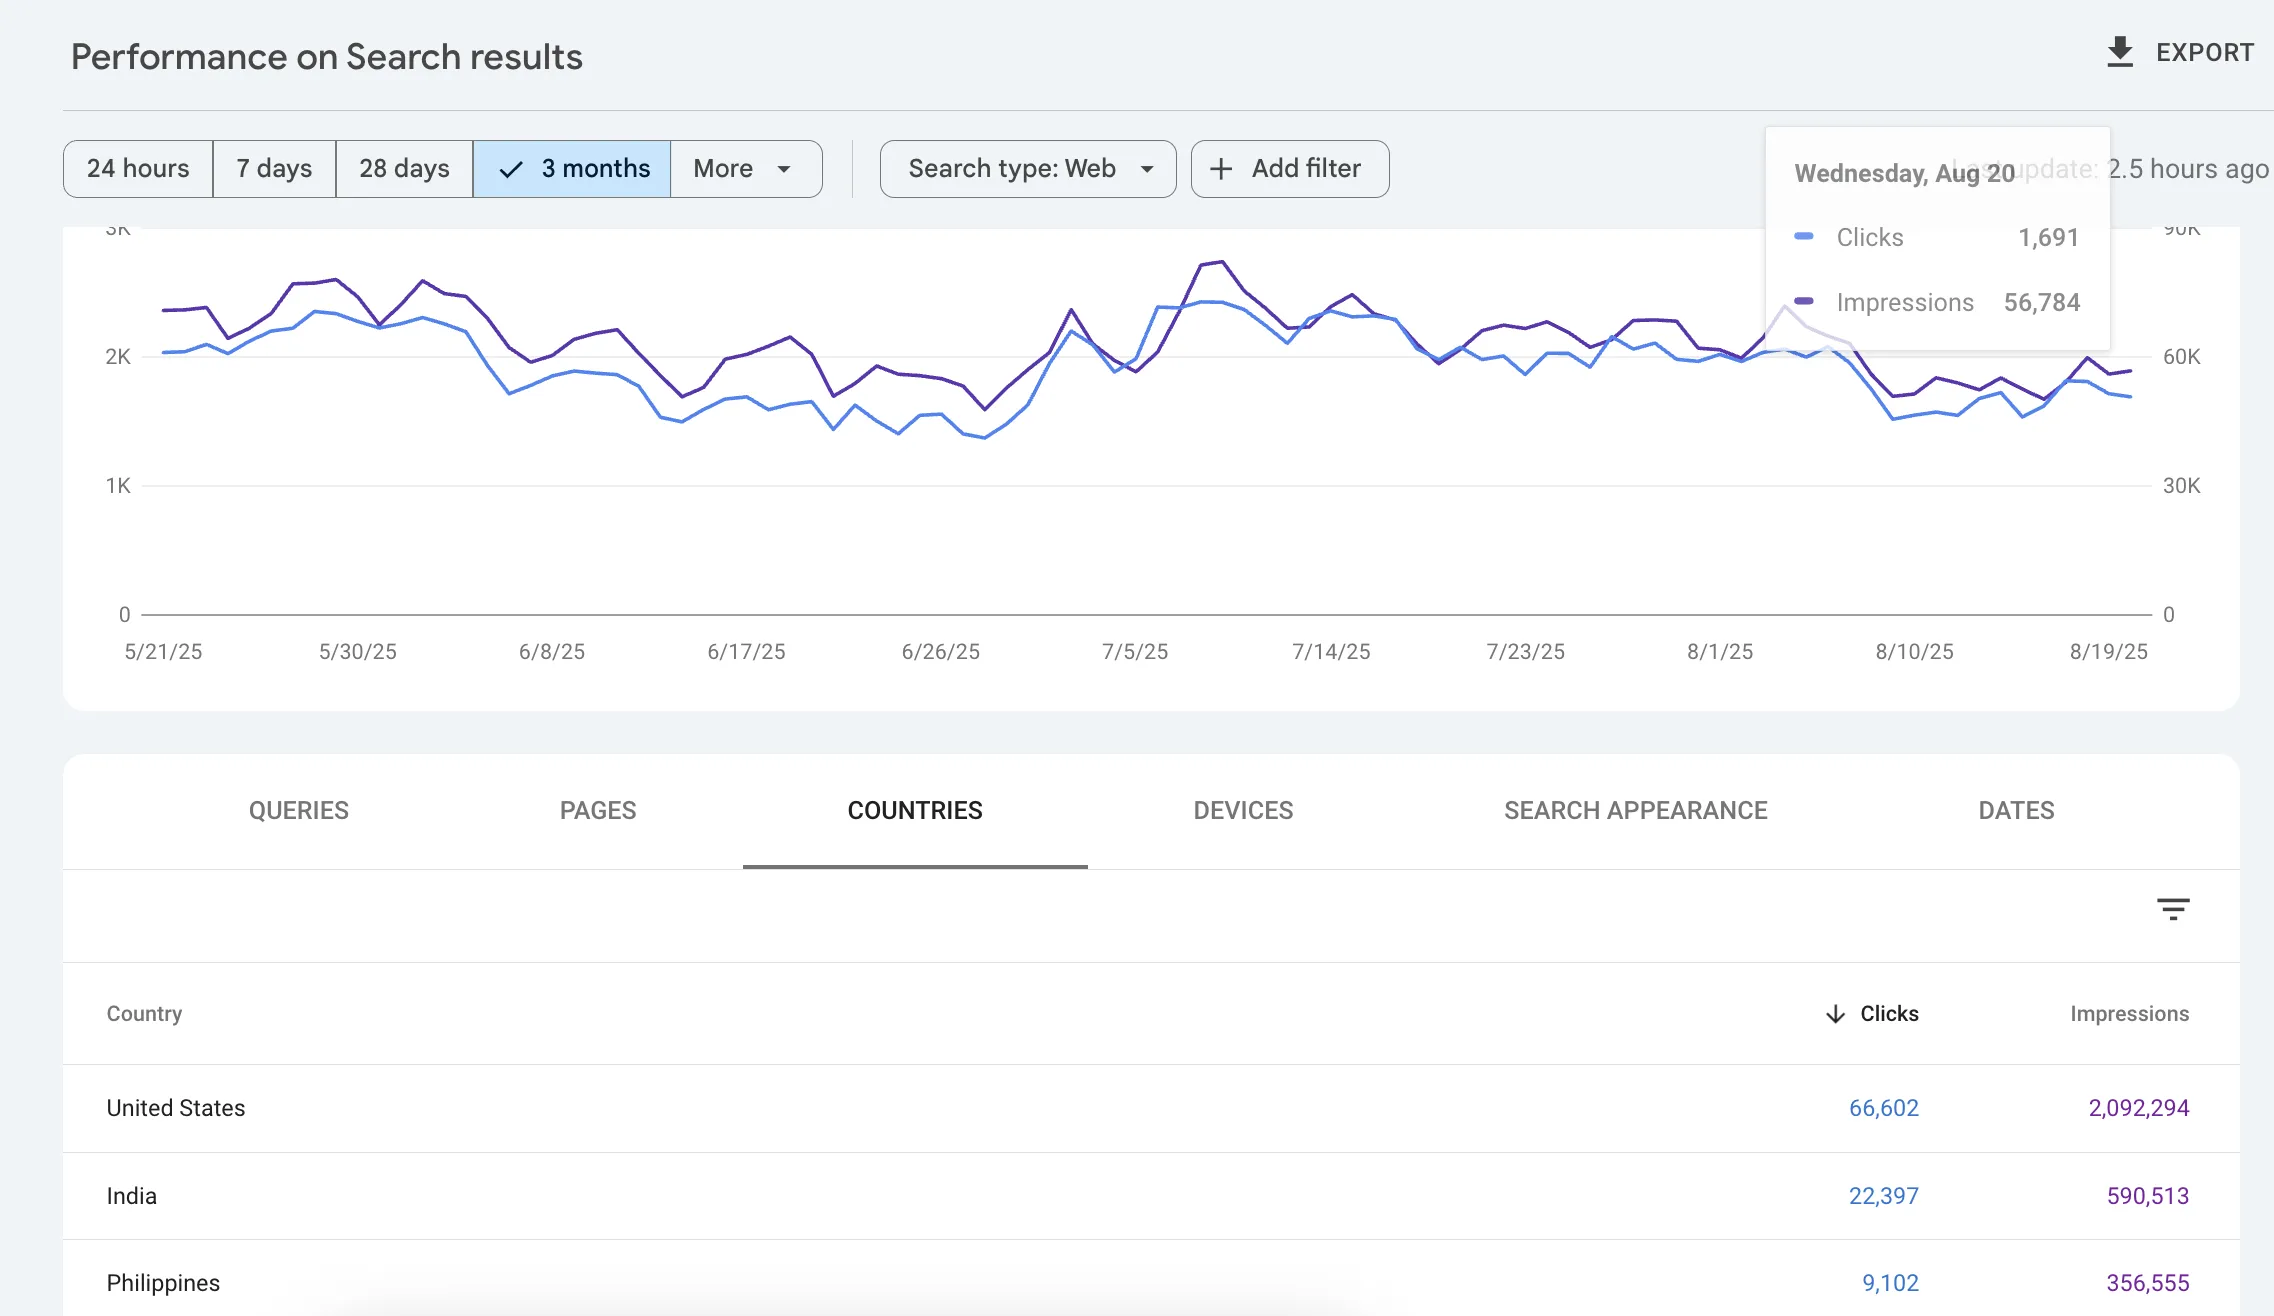Viewport: 2274px width, 1316px height.
Task: Click the 7/5/25 date on chart axis
Action: coord(1134,652)
